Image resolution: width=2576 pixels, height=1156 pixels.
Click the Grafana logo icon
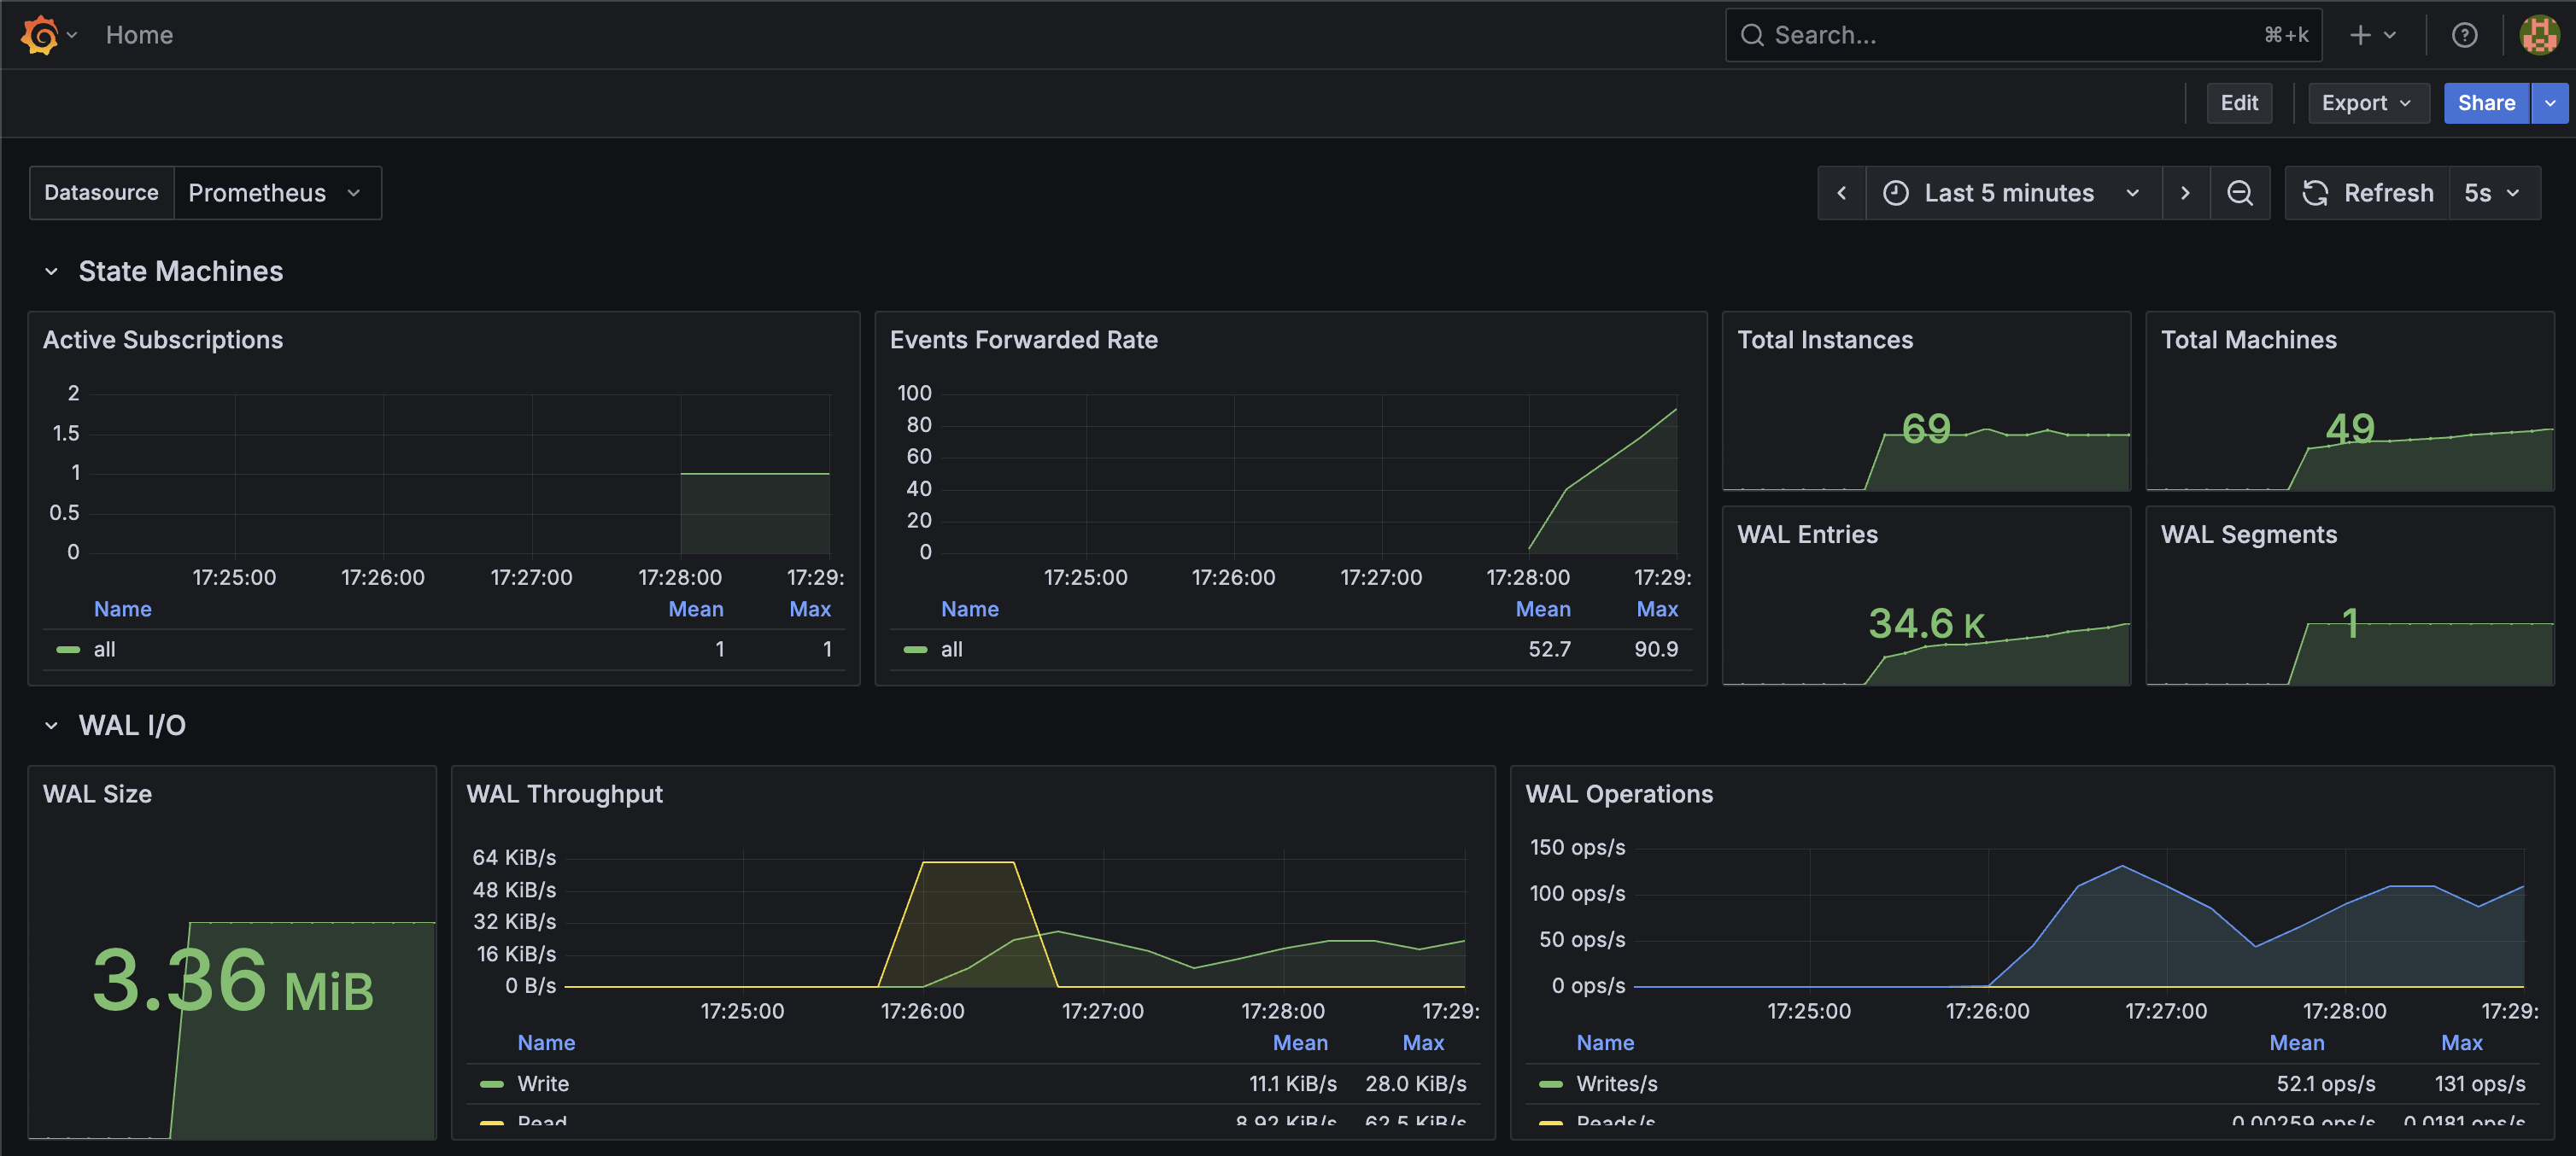40,35
